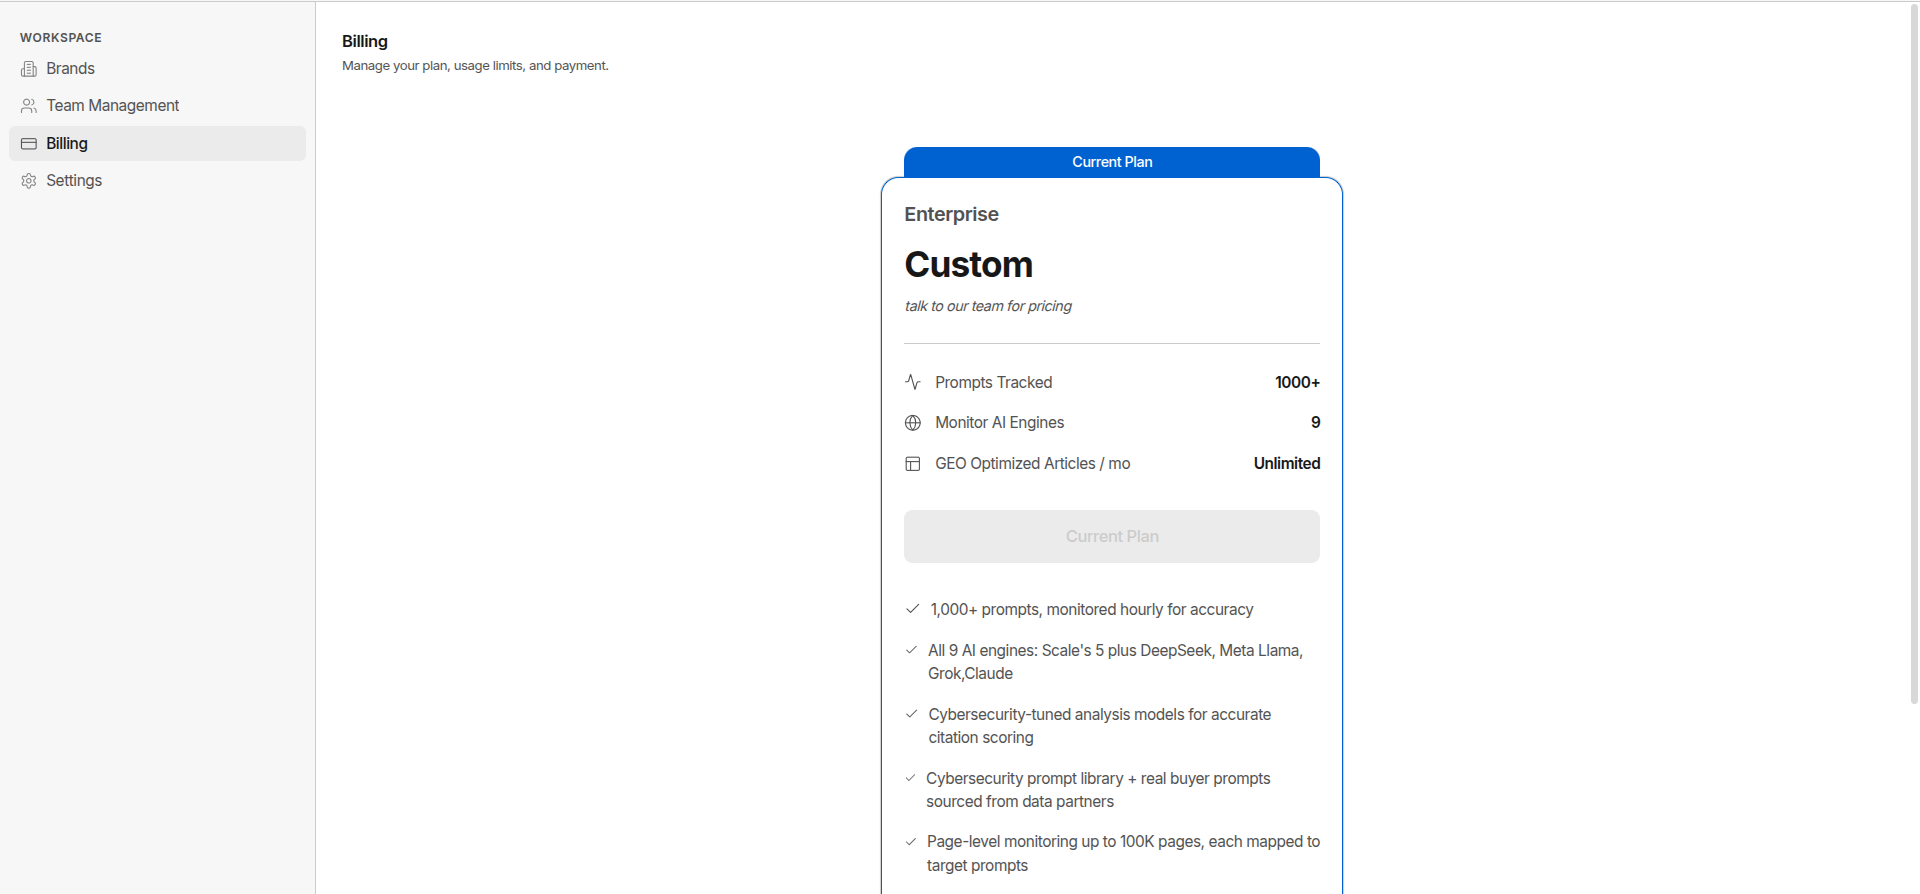Screen dimensions: 1920x894
Task: Click checkmark beside 1,000+ prompts feature
Action: (x=912, y=609)
